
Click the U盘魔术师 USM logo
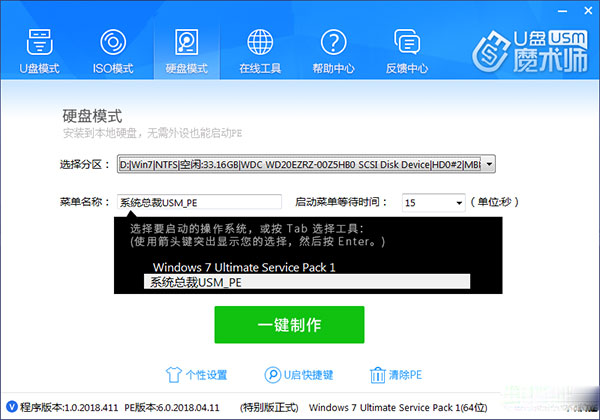pyautogui.click(x=530, y=50)
